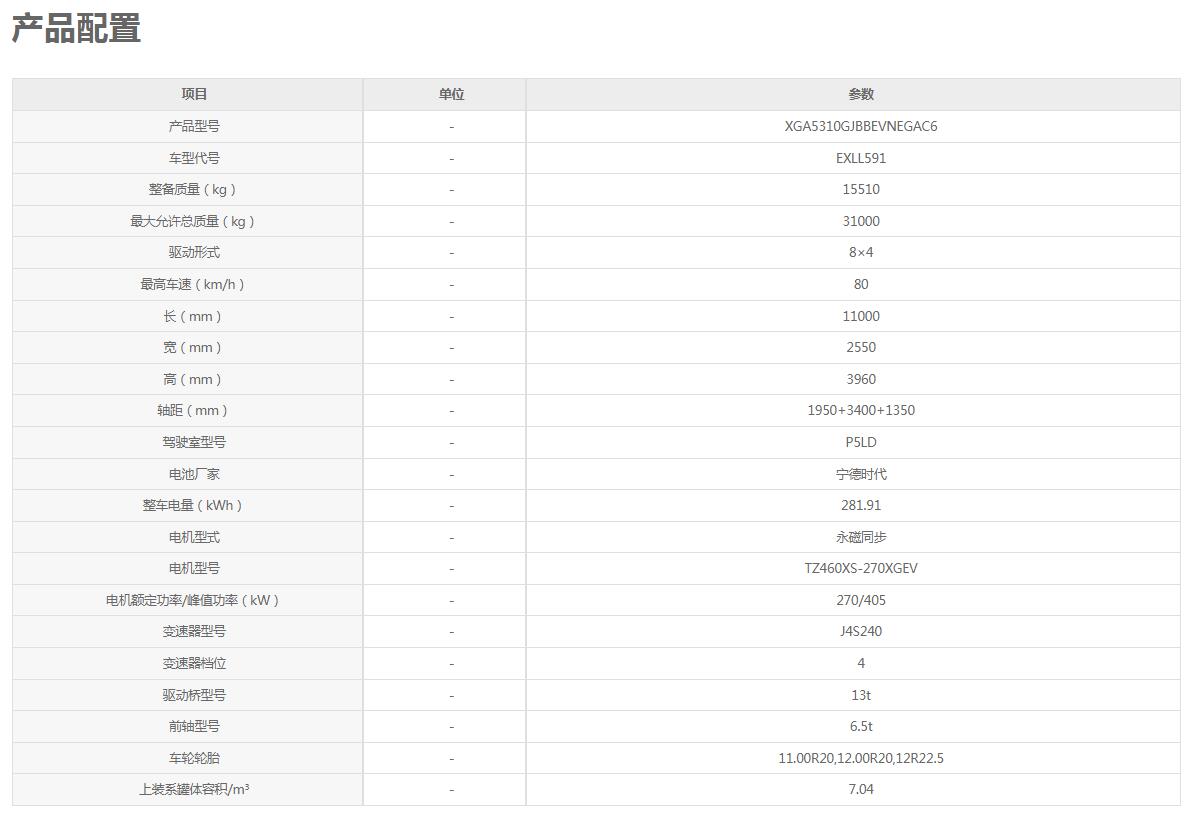Screen dimensions: 1192x823
Task: Select the 8×4 drive form value
Action: point(860,252)
